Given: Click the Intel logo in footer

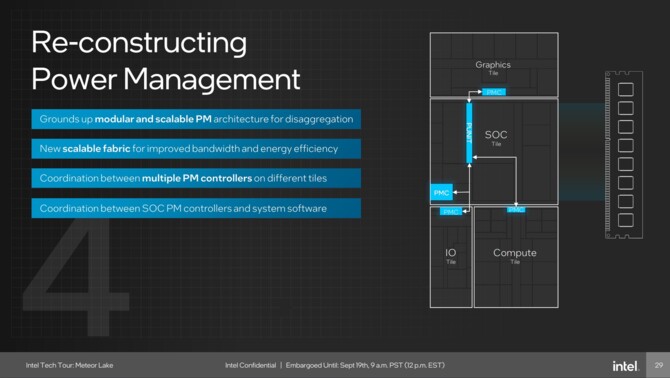Looking at the screenshot, I should (626, 366).
